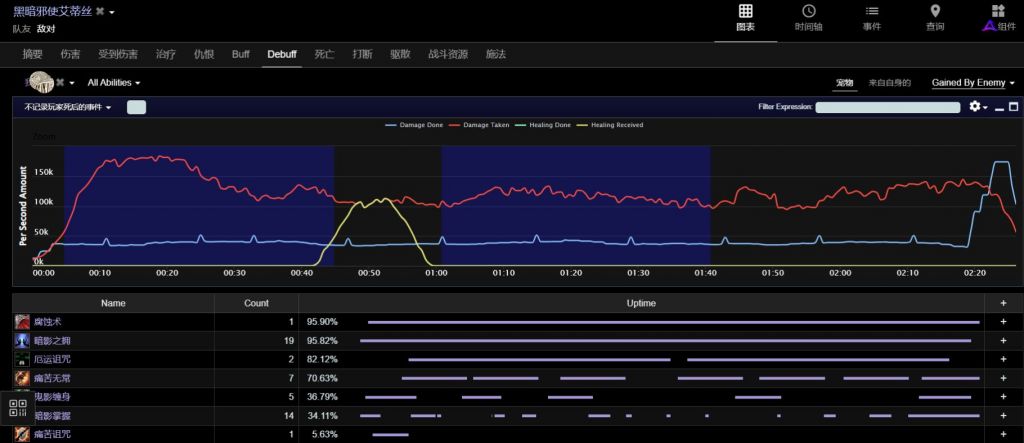Switch to the 治疗 healing tab
Viewport: 1024px width, 443px height.
166,54
